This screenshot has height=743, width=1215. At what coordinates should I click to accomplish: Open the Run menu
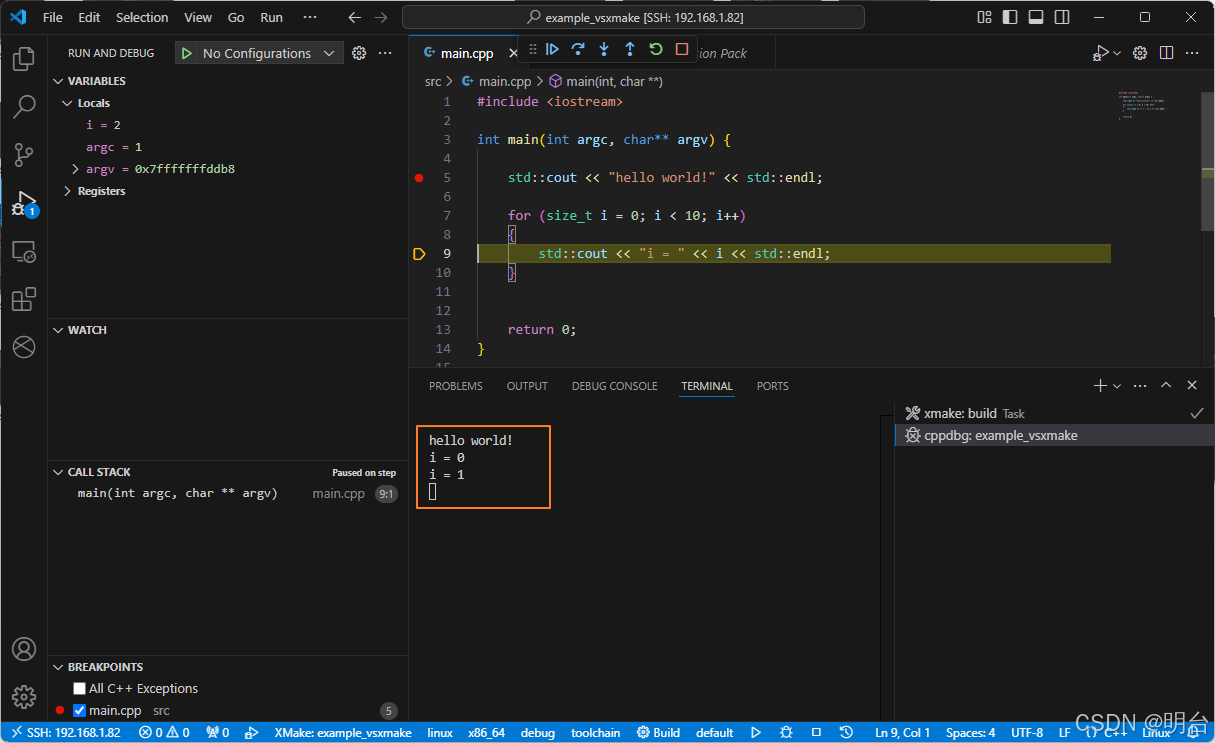(271, 17)
